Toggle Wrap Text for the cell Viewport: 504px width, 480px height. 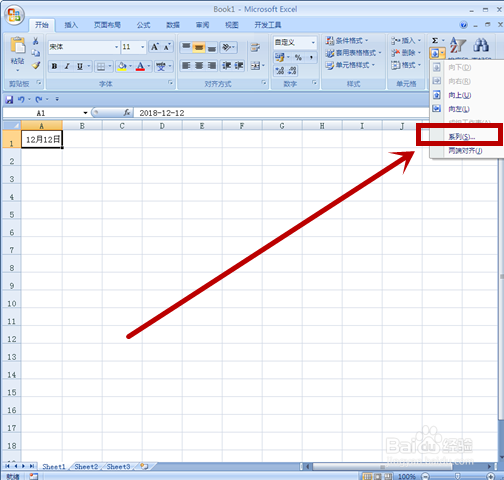(x=255, y=47)
